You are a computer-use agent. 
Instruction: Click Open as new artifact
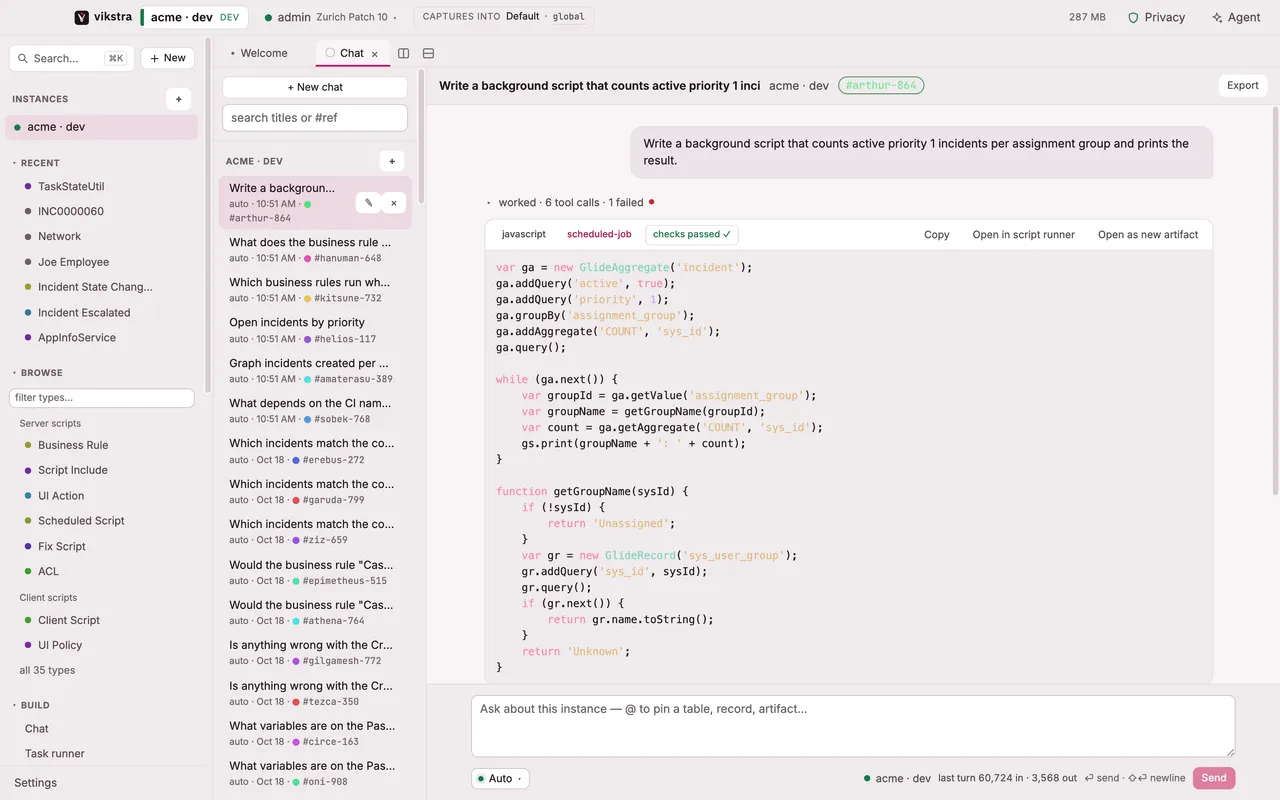[x=1148, y=234]
